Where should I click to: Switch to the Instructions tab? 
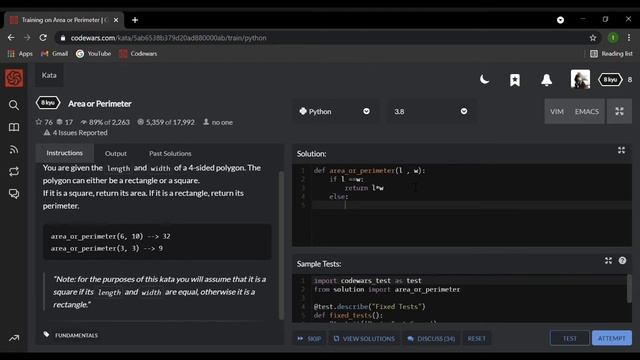pos(64,153)
